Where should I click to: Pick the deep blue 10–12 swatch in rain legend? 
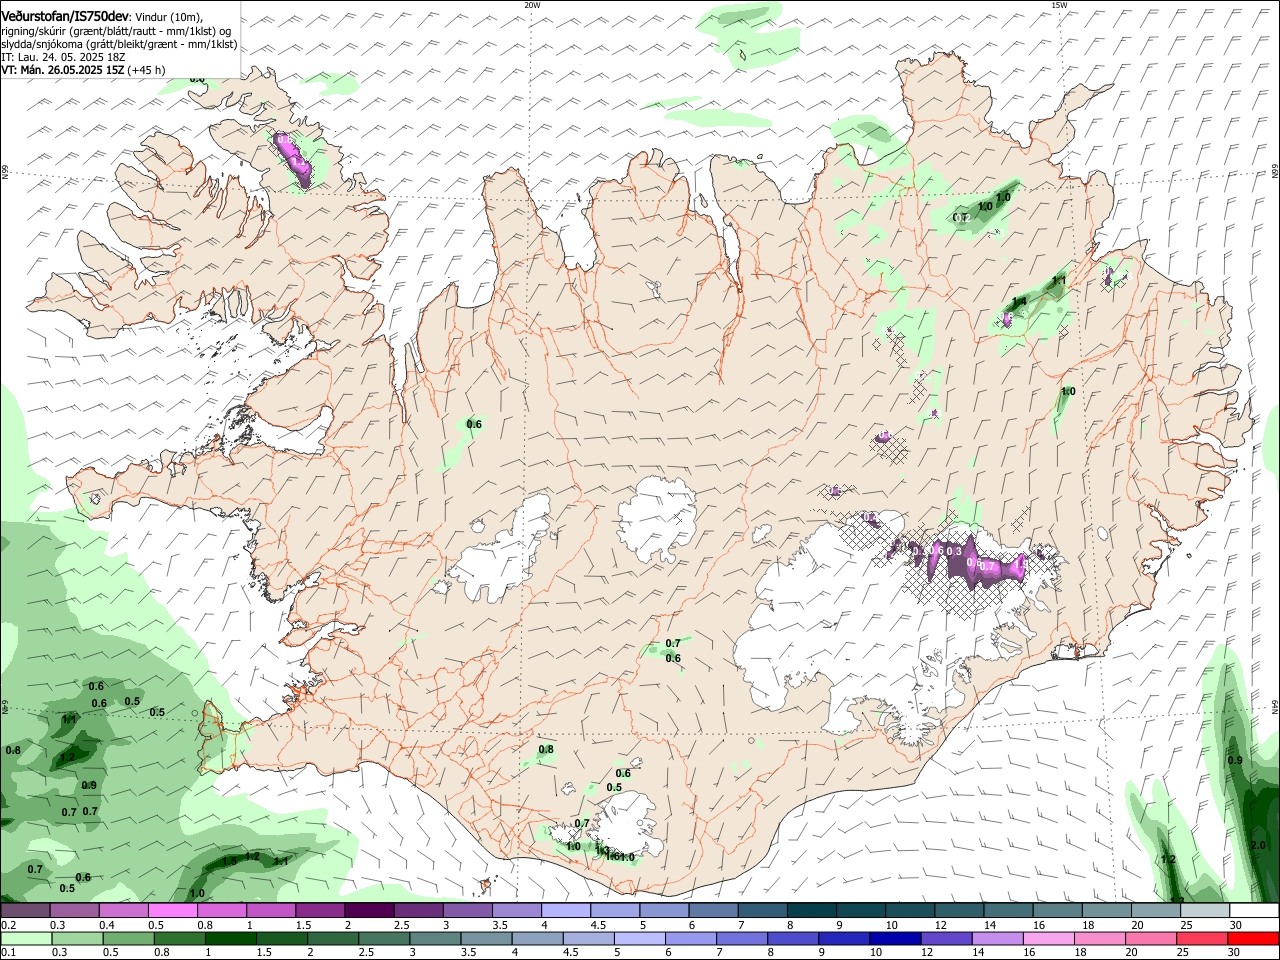[895, 939]
